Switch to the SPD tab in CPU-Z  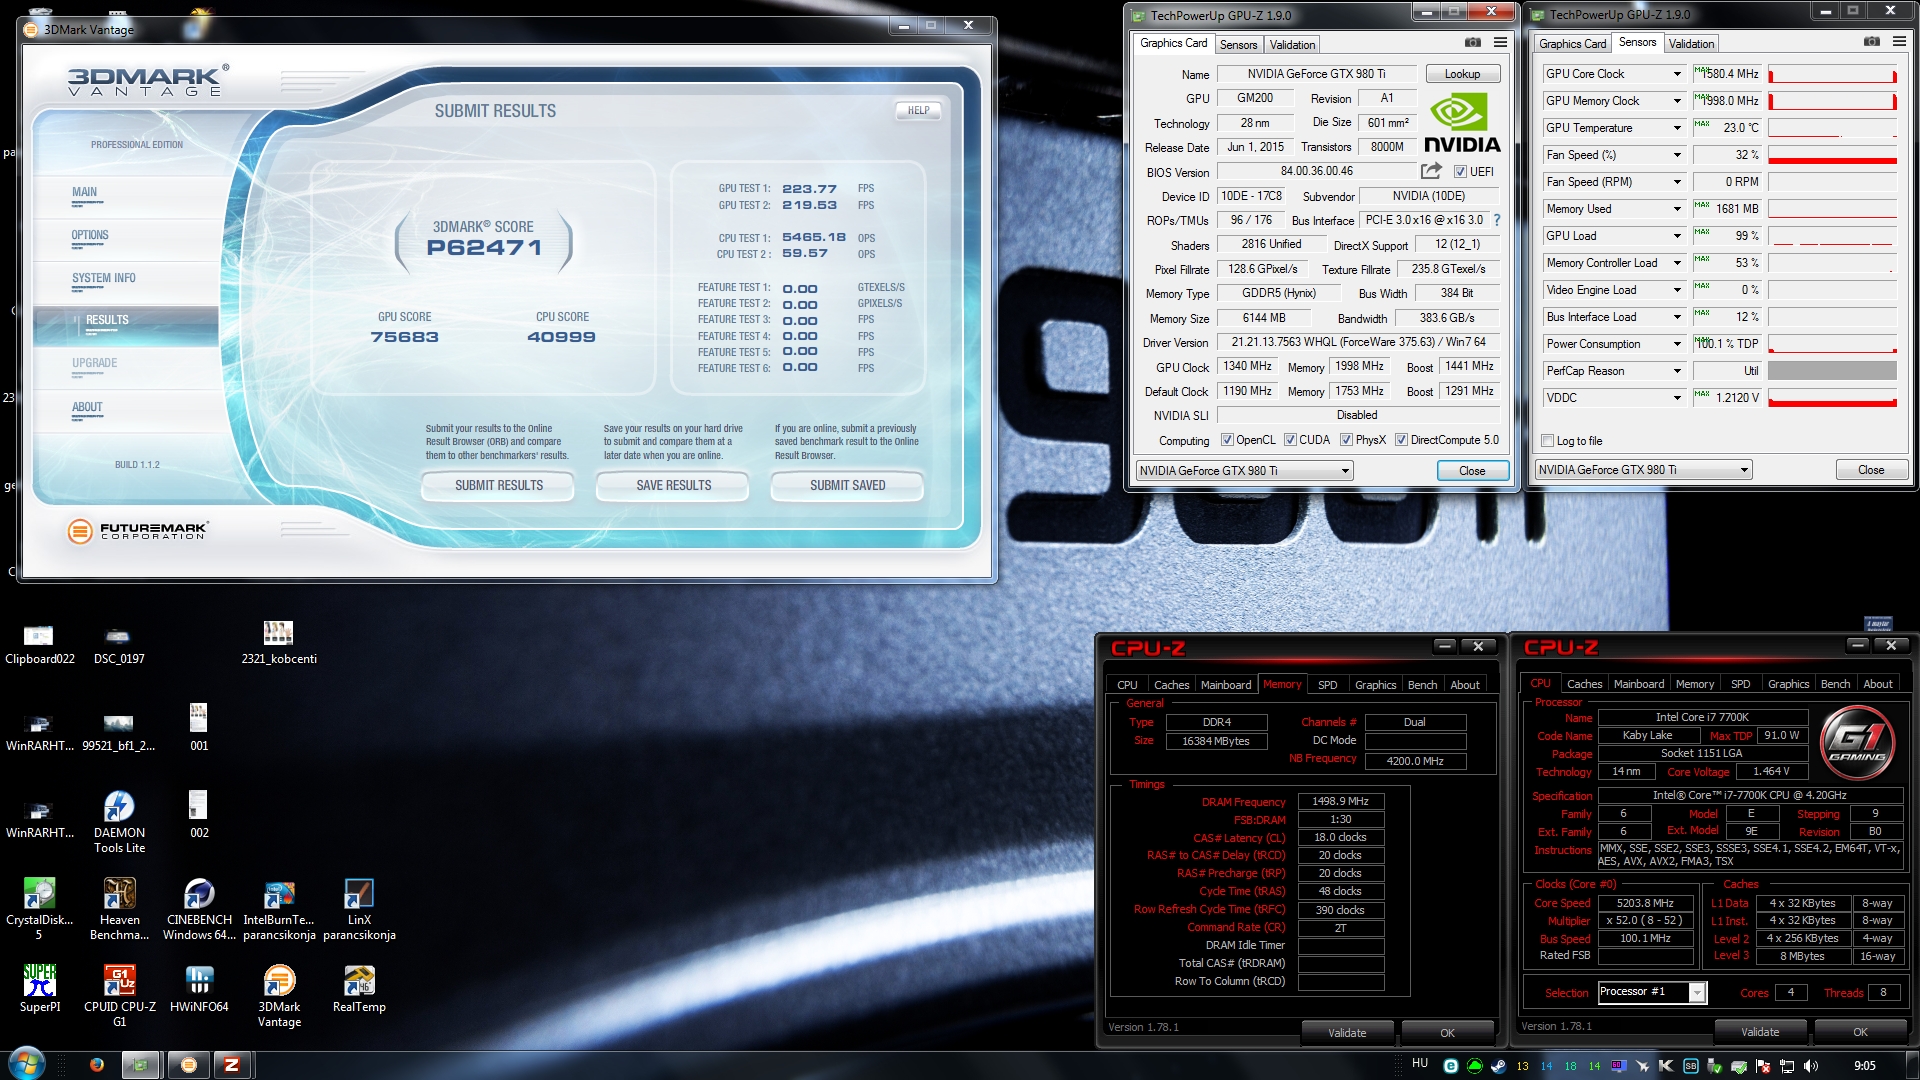[1327, 685]
